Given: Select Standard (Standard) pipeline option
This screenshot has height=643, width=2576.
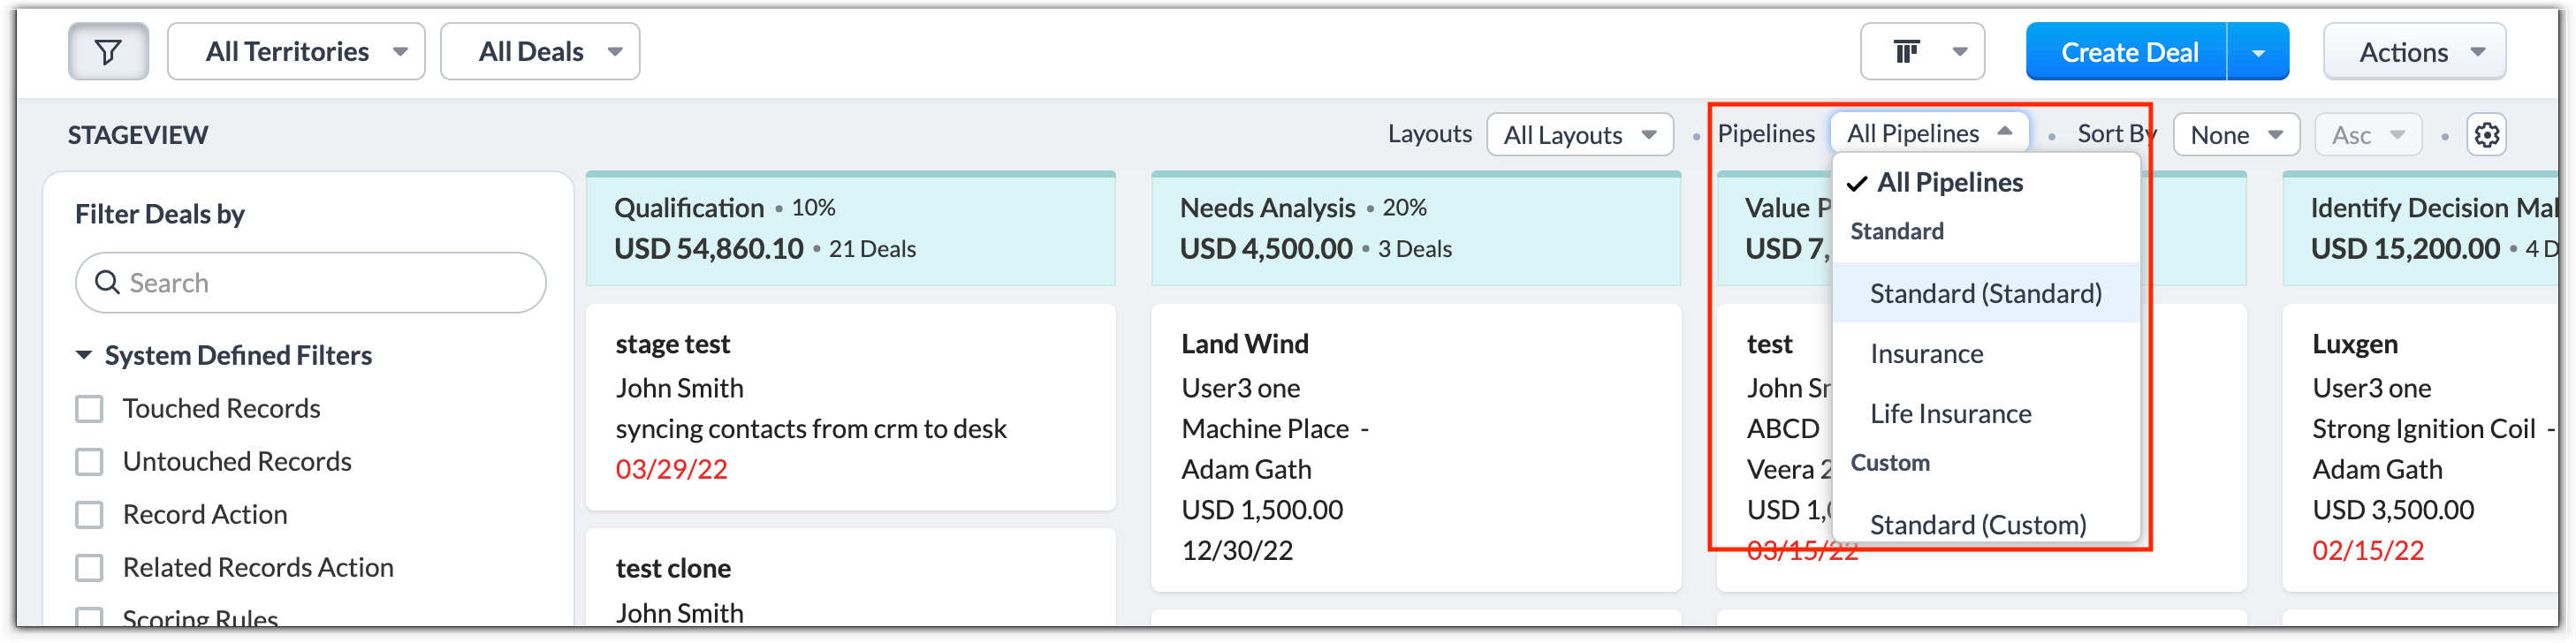Looking at the screenshot, I should click(x=1985, y=294).
